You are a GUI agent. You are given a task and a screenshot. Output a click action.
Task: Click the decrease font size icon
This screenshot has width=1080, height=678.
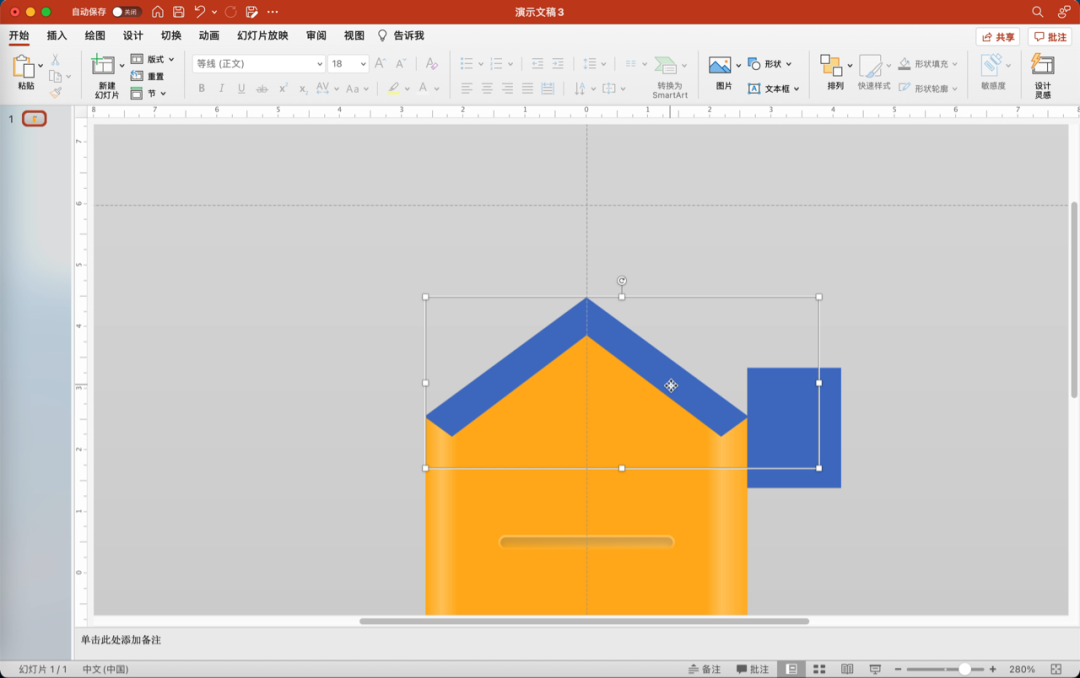point(401,63)
